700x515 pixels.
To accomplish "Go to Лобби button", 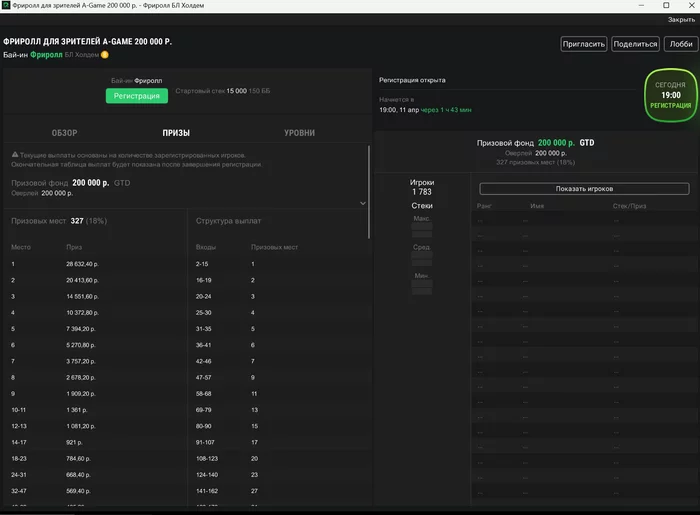I will pyautogui.click(x=681, y=44).
